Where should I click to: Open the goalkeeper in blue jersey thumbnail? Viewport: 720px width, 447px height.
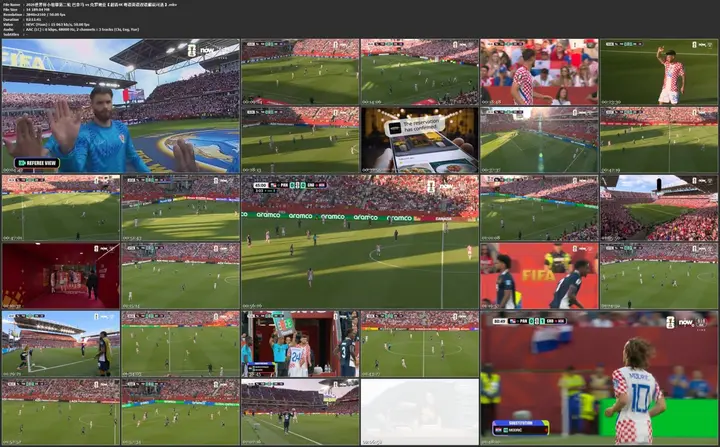pyautogui.click(x=121, y=106)
